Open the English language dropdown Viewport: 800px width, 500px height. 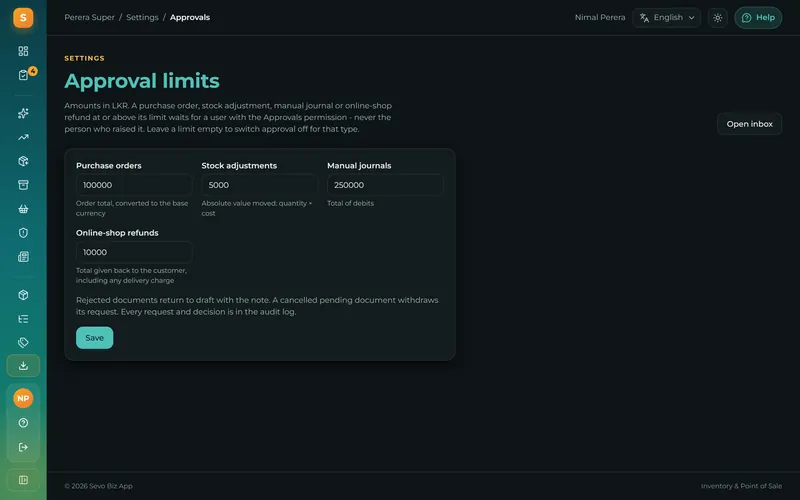pyautogui.click(x=666, y=18)
